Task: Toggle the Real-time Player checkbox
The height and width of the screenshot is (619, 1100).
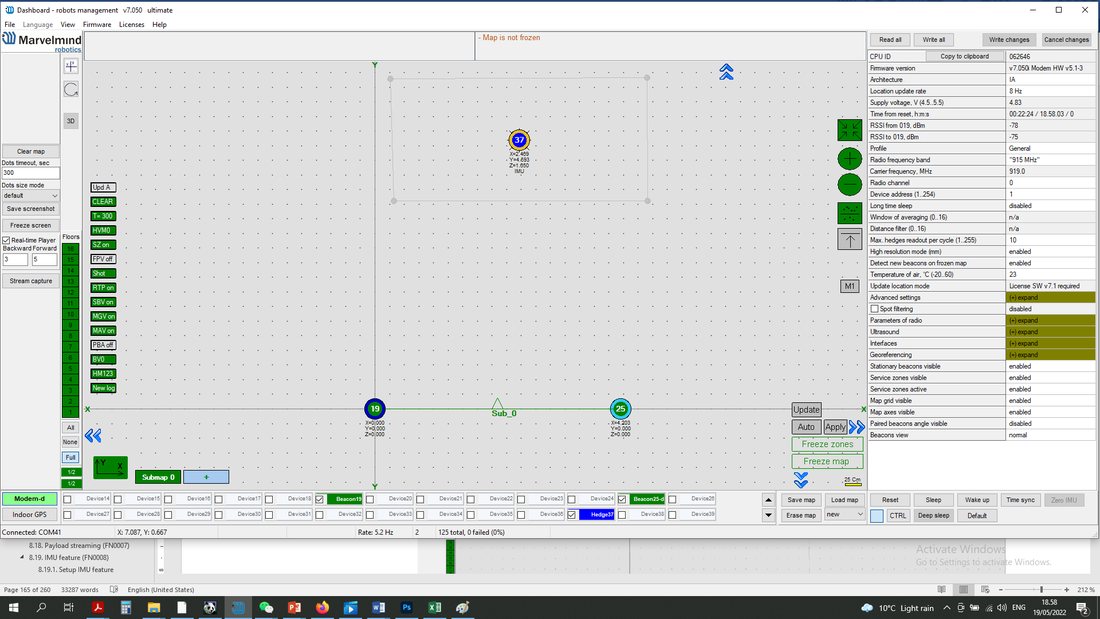Action: (x=6, y=240)
